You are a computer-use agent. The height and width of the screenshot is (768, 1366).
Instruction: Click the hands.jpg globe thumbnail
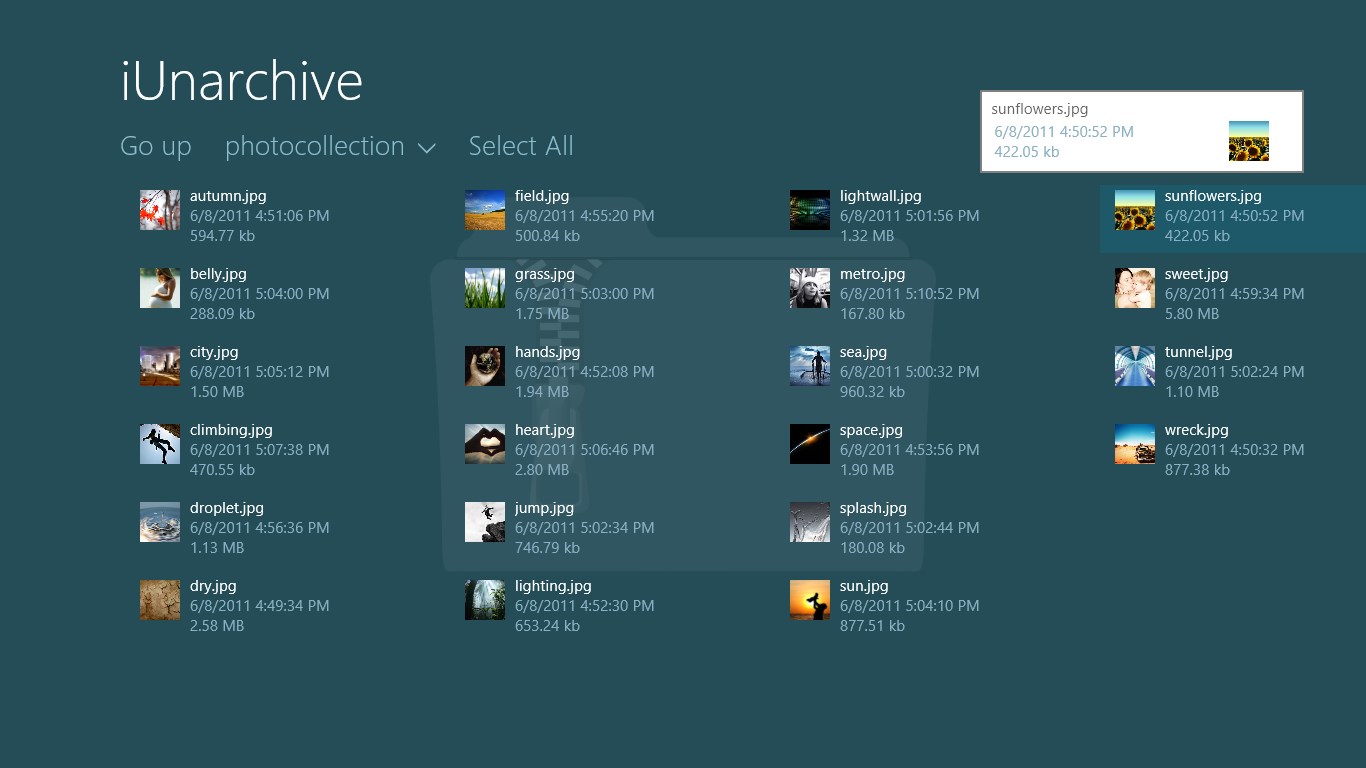click(x=485, y=366)
